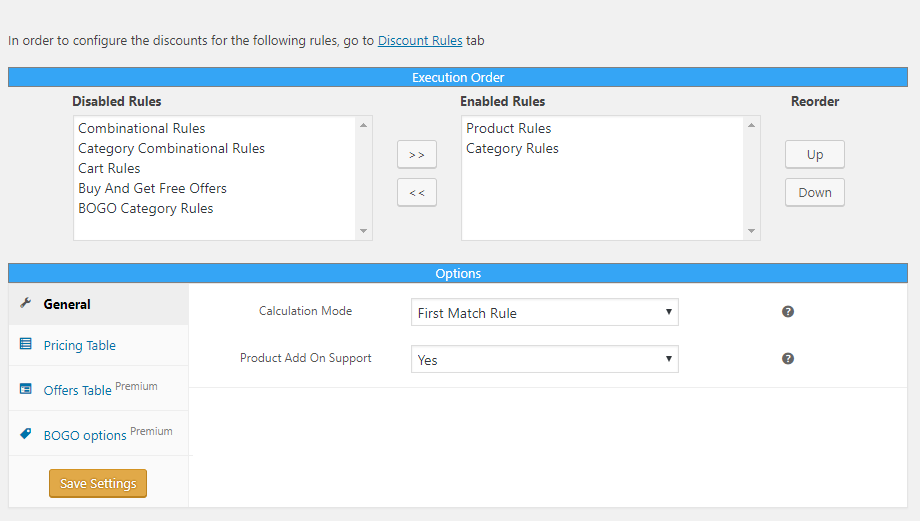The image size is (920, 521).
Task: Move selected rule to Disabled with << button
Action: click(x=417, y=192)
